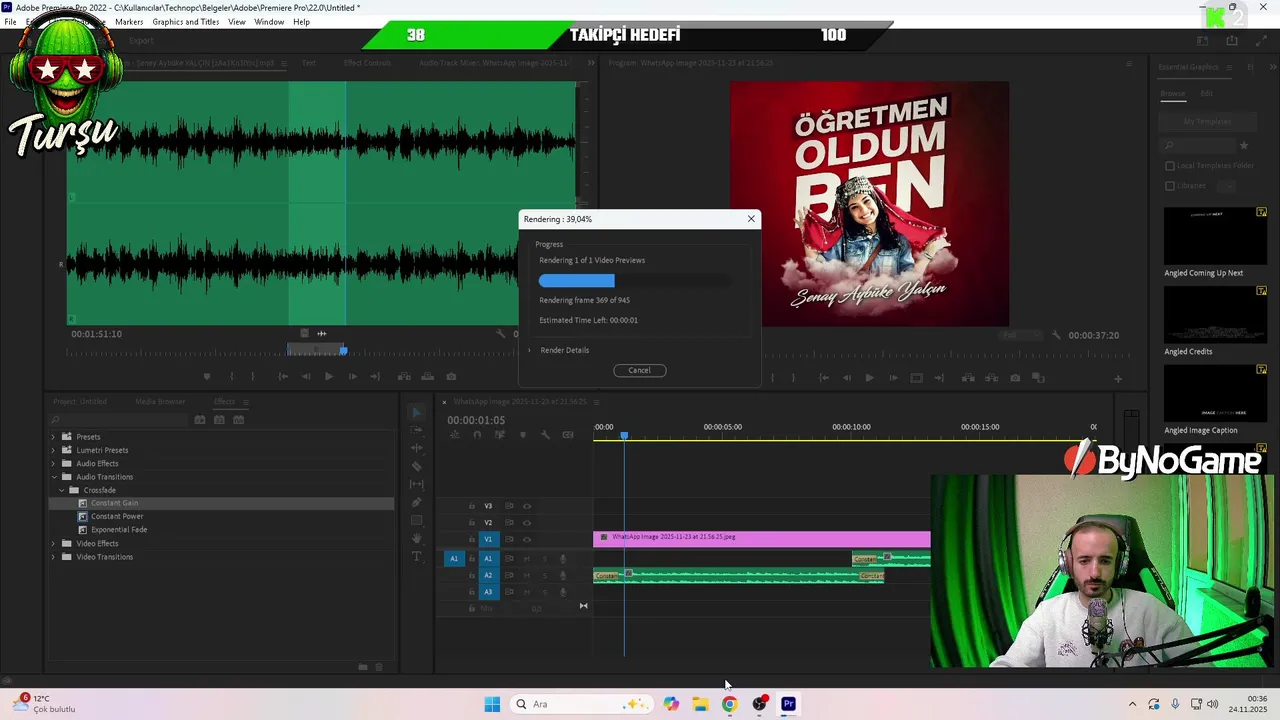Open Chrome from the taskbar
Viewport: 1280px width, 720px height.
(x=729, y=704)
